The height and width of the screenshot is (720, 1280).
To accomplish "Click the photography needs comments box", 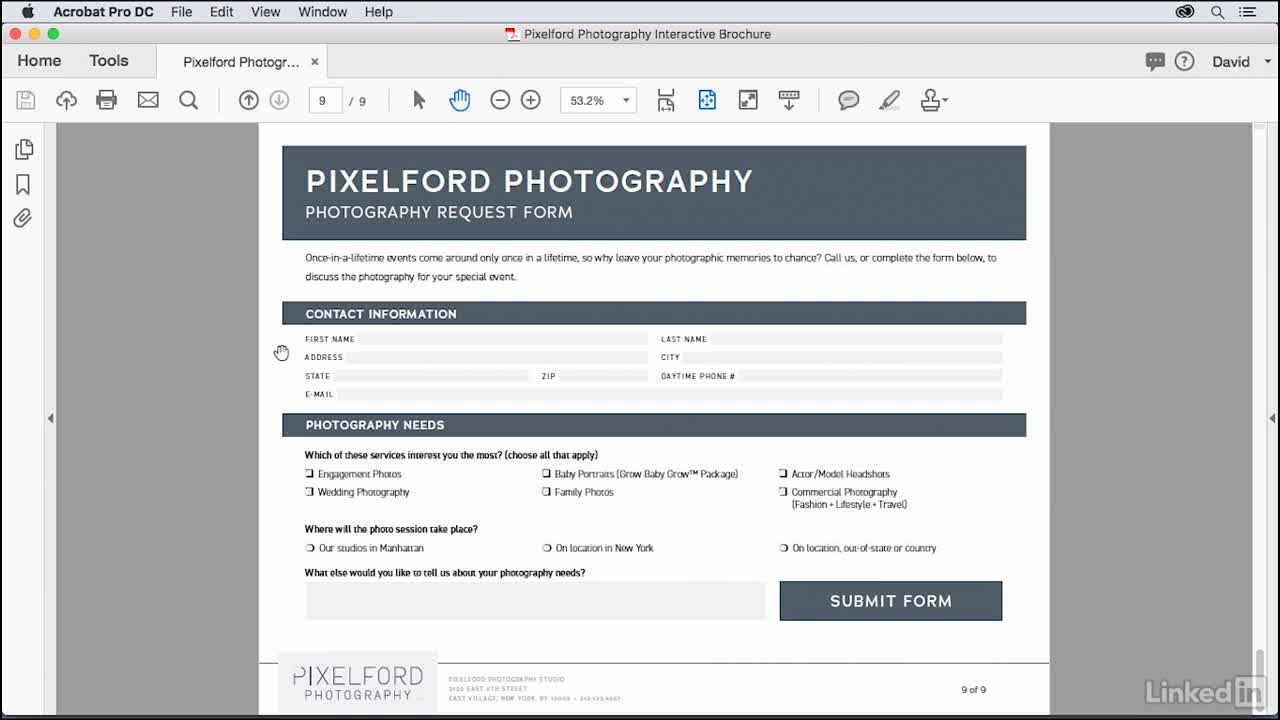I will pos(535,601).
